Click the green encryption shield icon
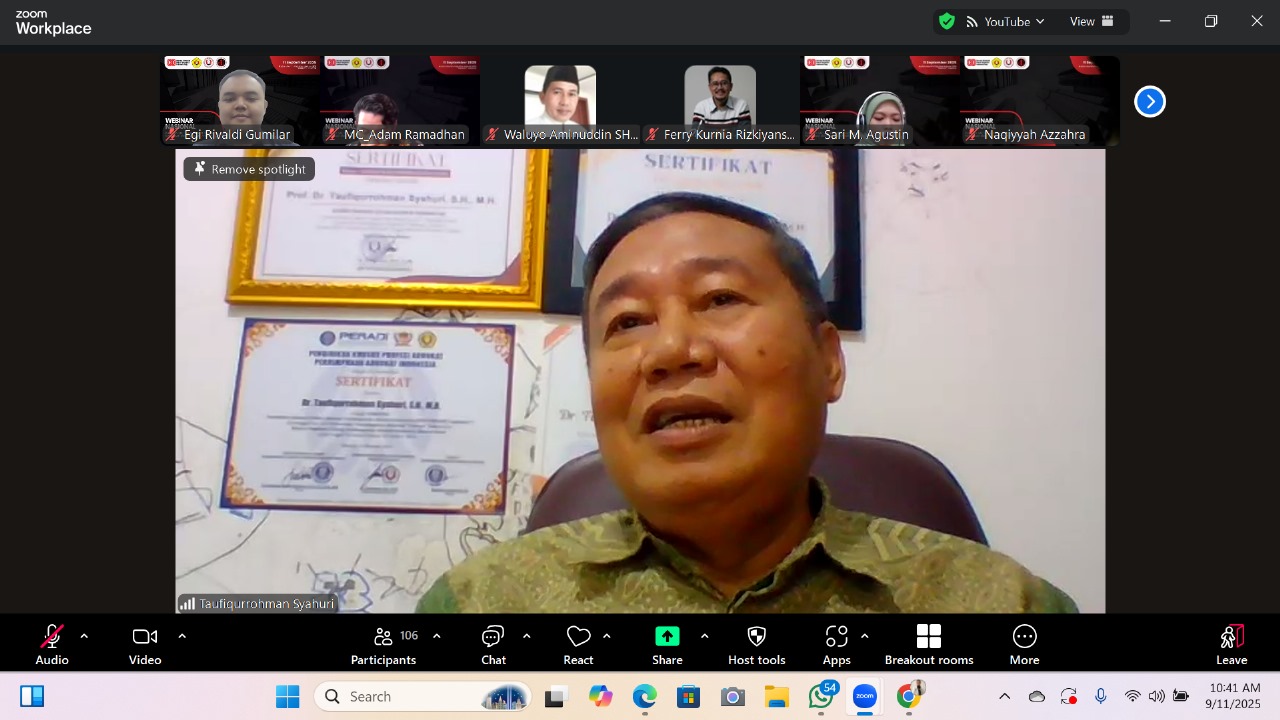1280x720 pixels. tap(946, 21)
